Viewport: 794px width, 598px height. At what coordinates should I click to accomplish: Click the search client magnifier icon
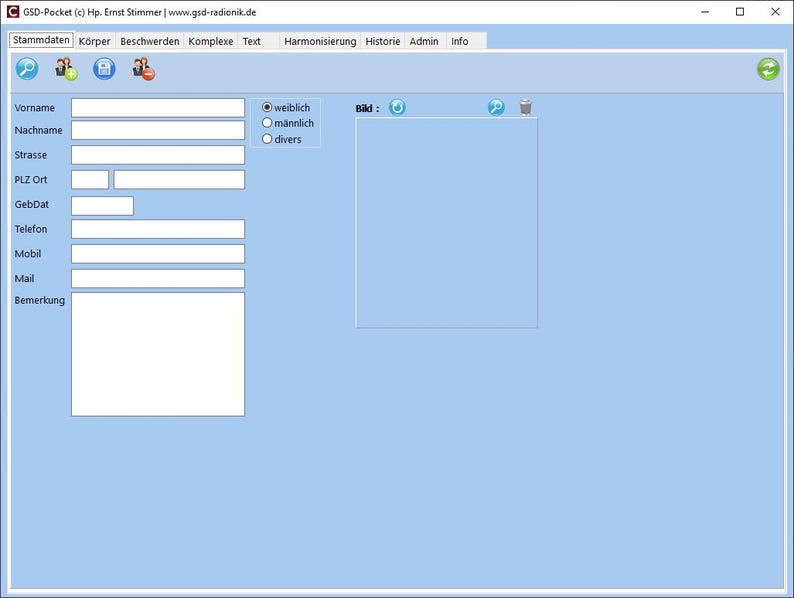(x=27, y=69)
